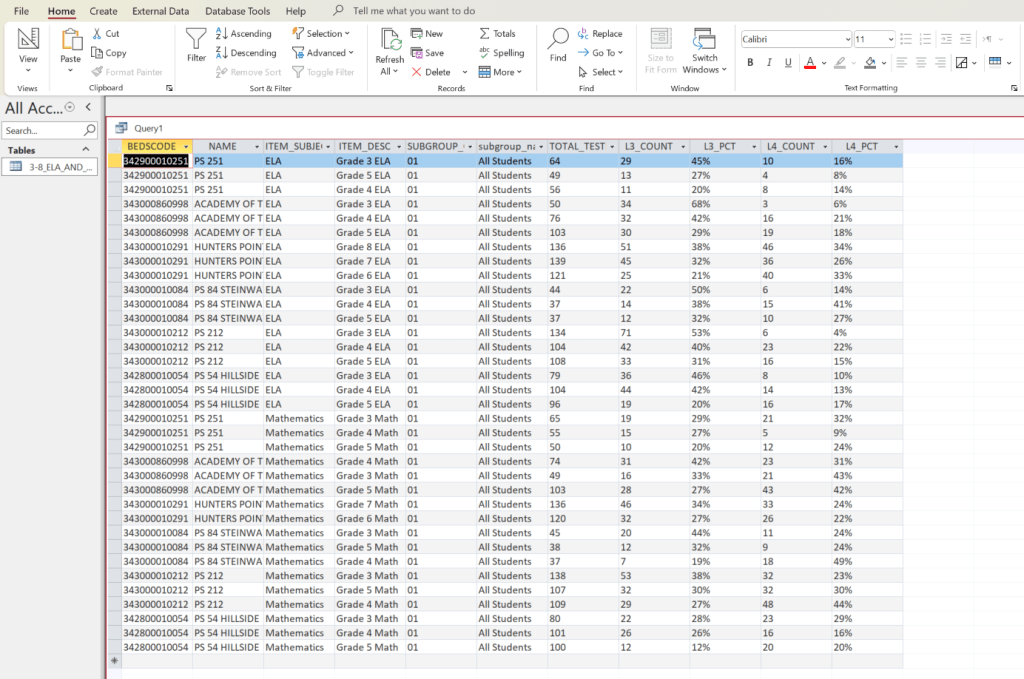Open the External Data tab

click(x=161, y=11)
